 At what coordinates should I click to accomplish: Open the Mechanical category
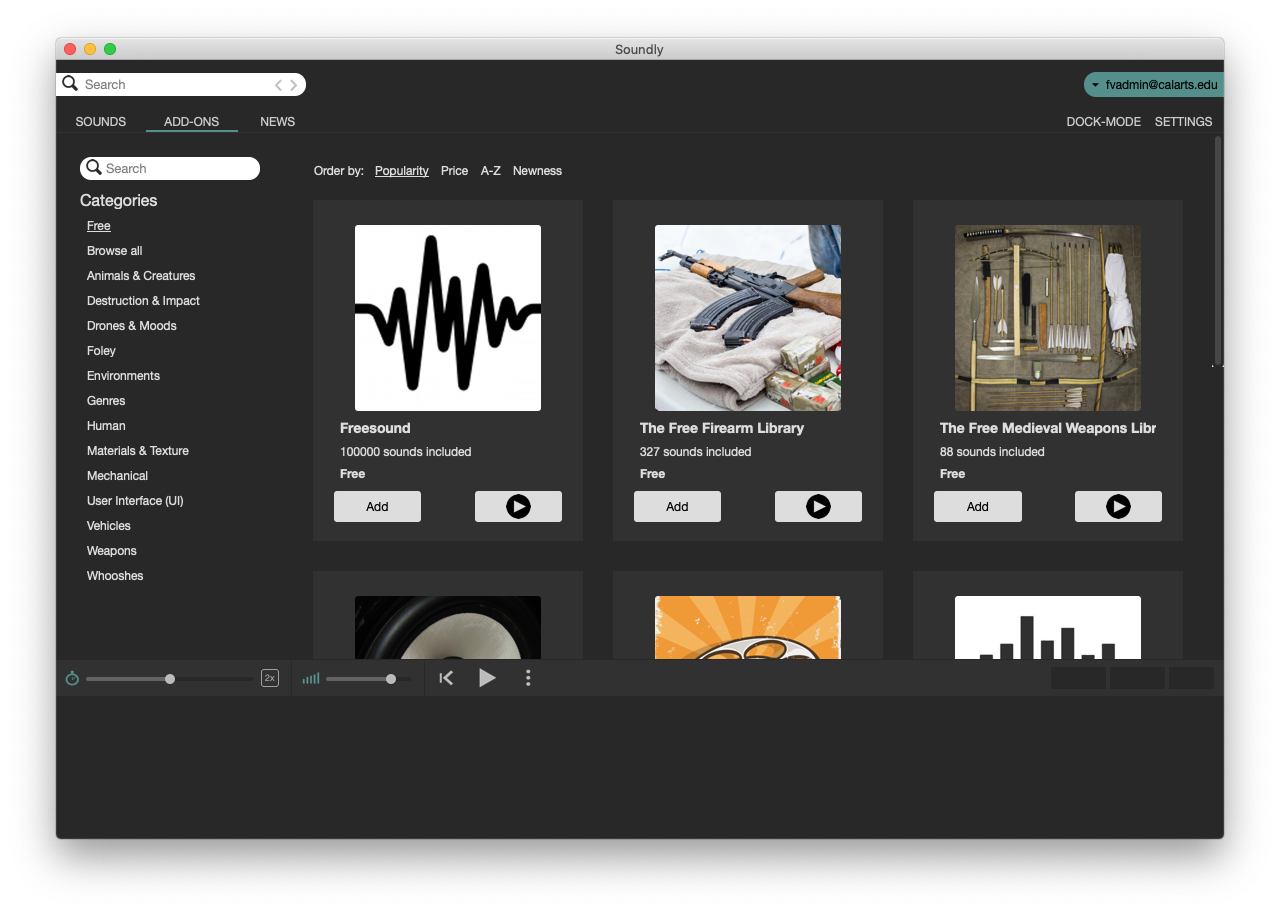click(117, 476)
